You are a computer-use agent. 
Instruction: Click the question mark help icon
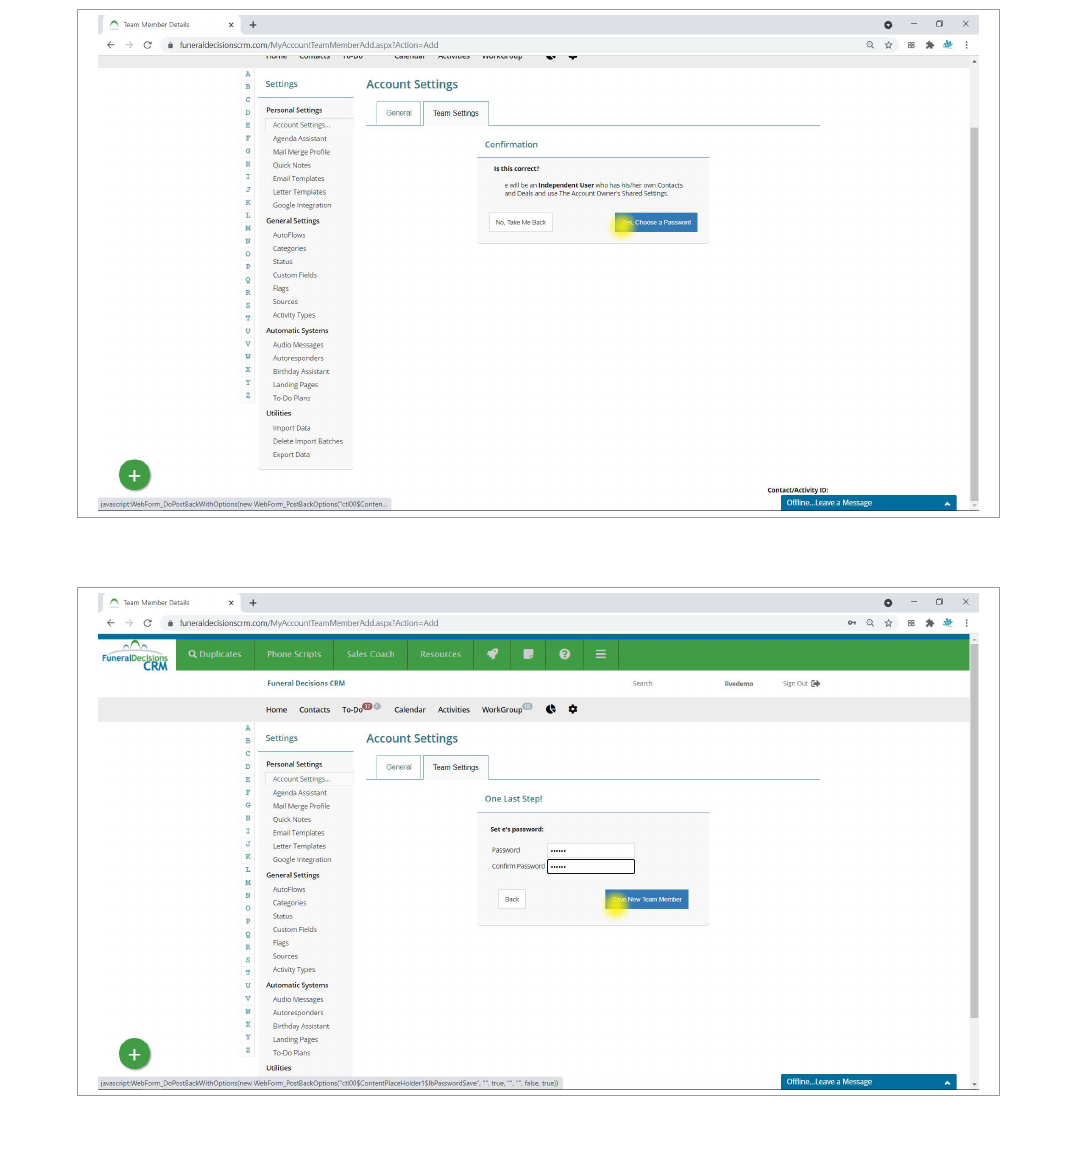tap(564, 654)
